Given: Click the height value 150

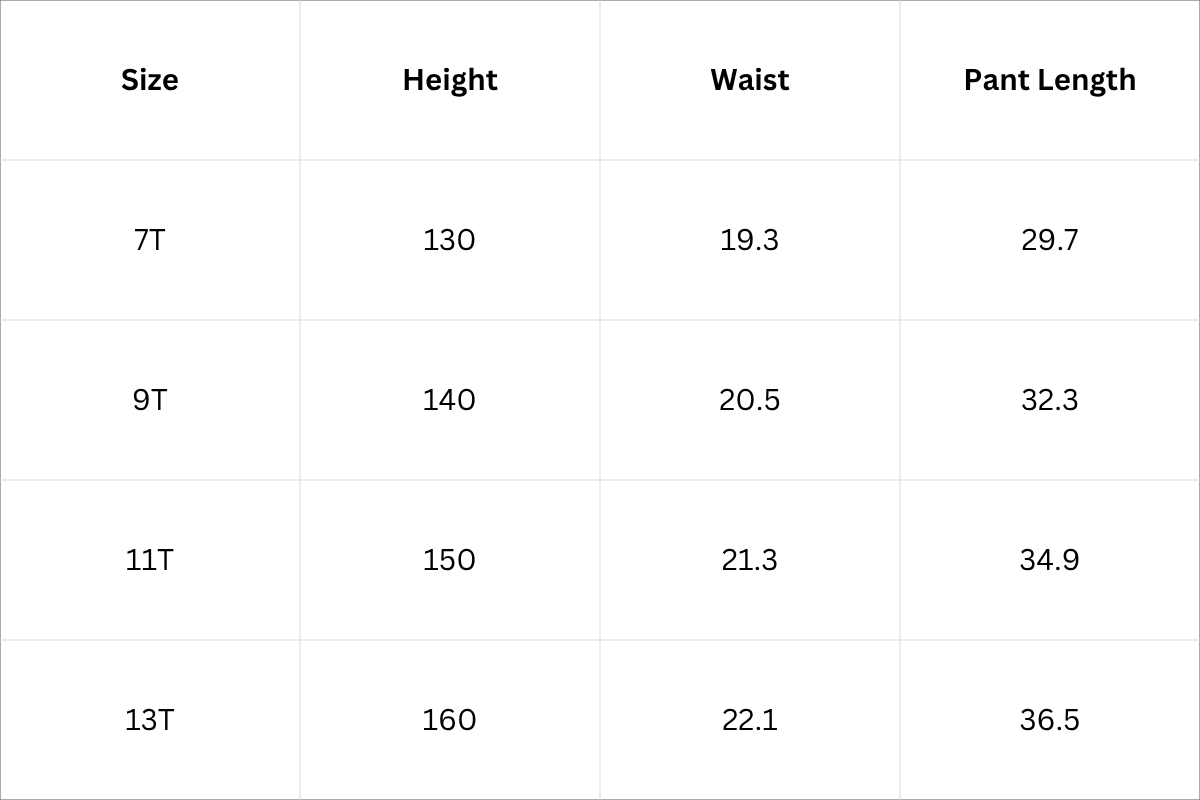Looking at the screenshot, I should coord(449,560).
